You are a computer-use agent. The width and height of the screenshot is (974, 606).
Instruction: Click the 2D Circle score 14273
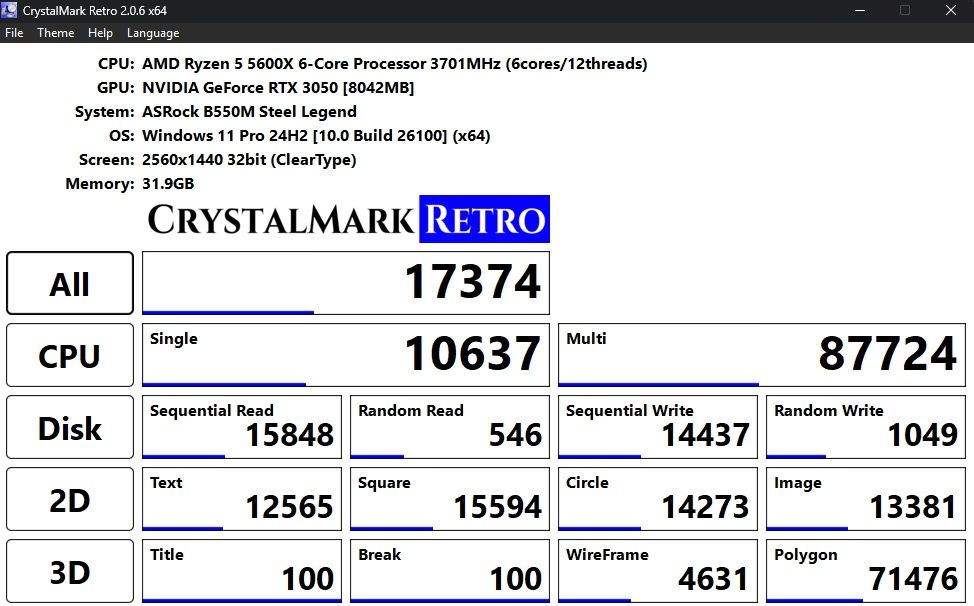point(658,499)
